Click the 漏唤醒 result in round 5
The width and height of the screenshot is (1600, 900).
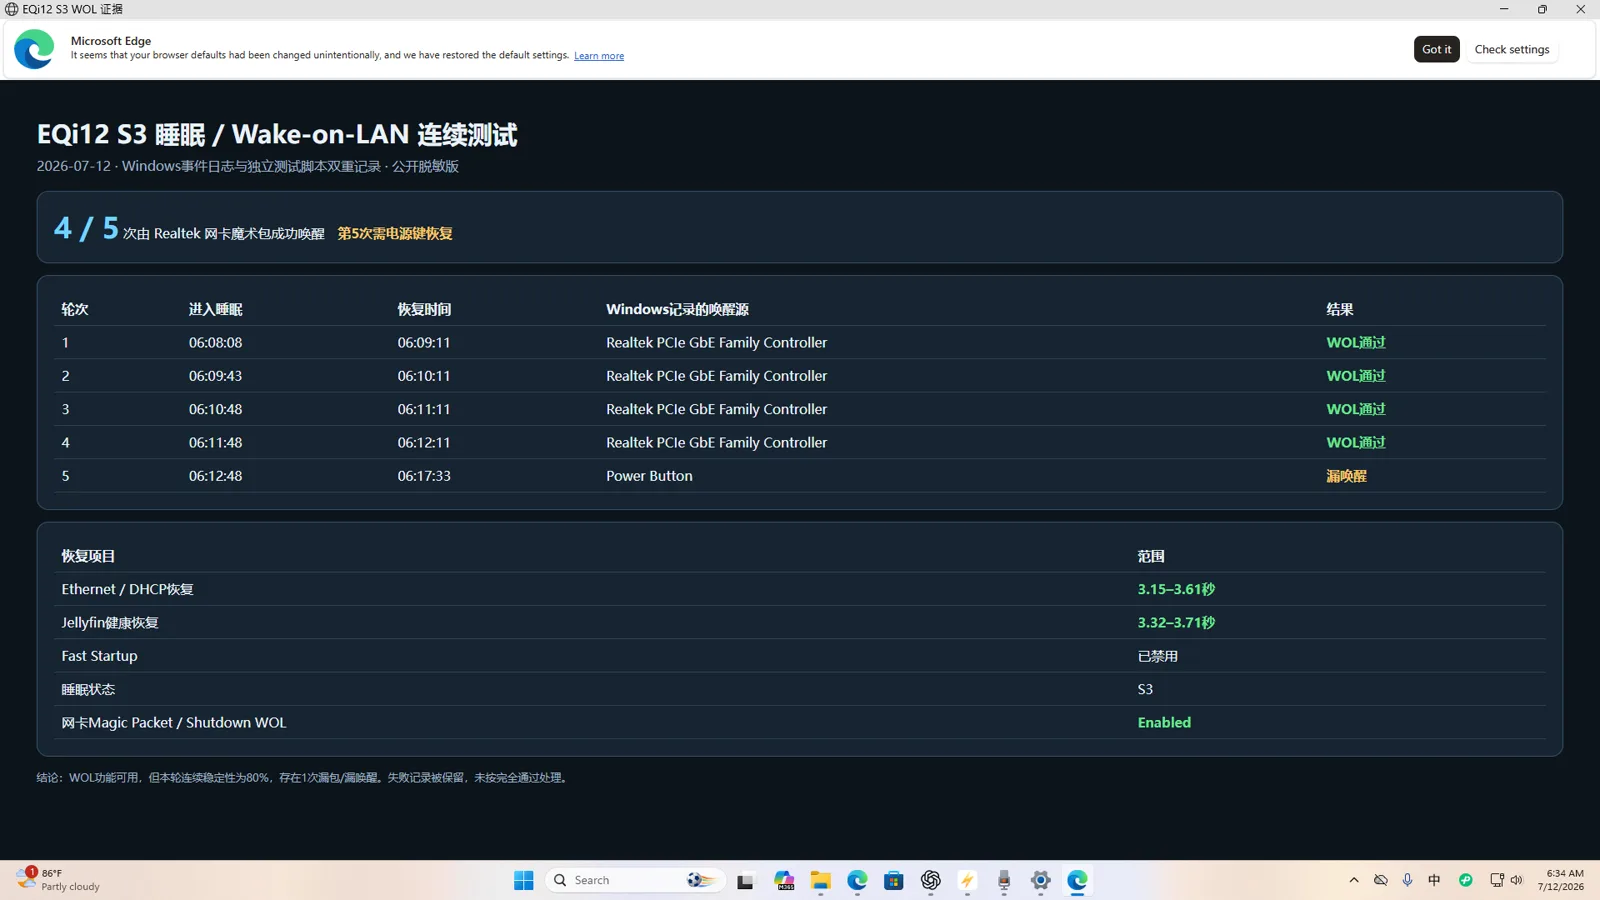pos(1346,476)
